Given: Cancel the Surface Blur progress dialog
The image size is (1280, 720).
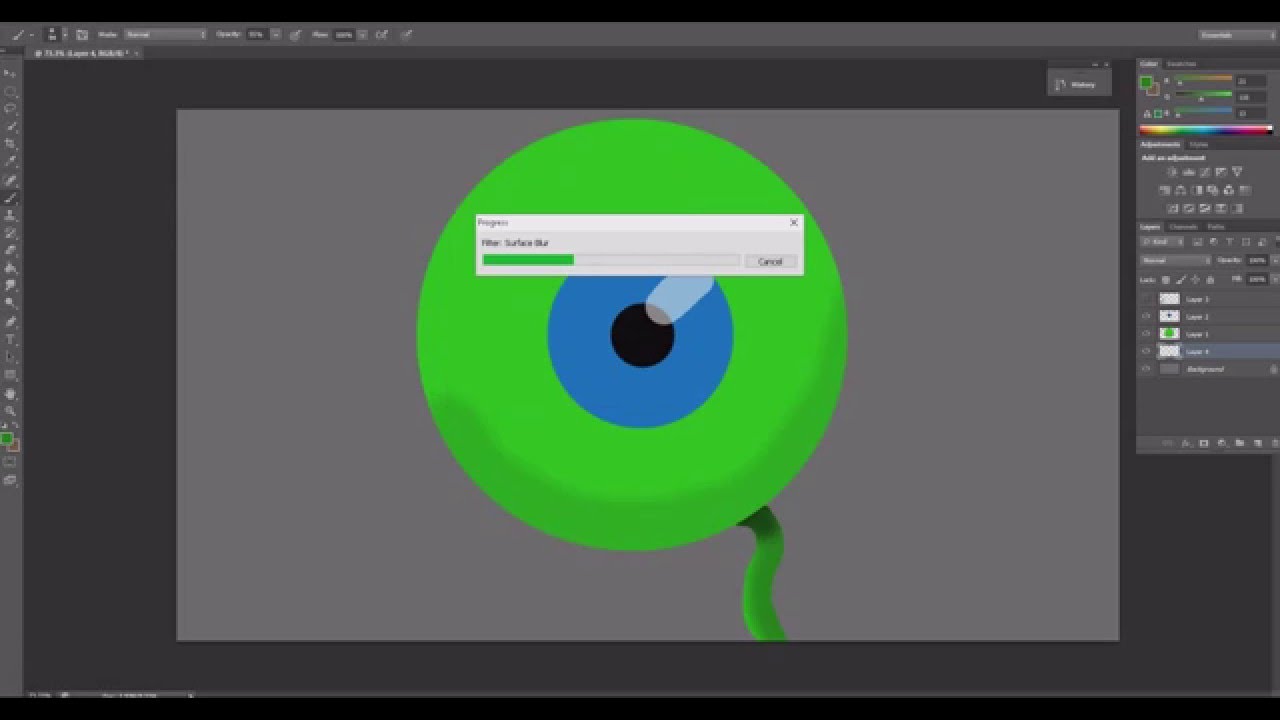Looking at the screenshot, I should pyautogui.click(x=770, y=260).
